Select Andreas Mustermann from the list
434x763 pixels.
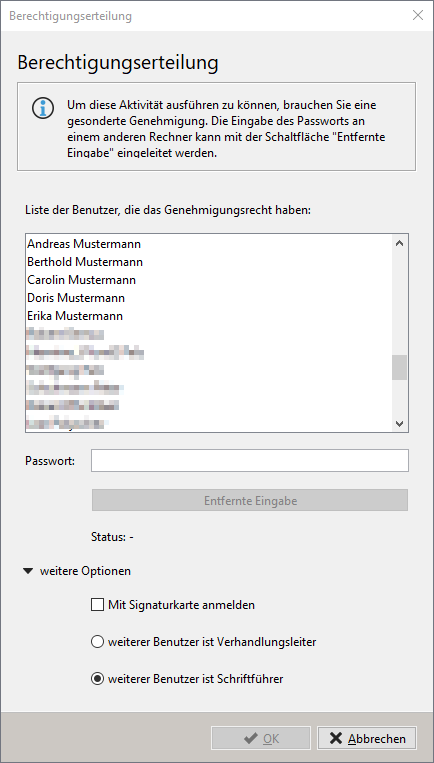209,243
